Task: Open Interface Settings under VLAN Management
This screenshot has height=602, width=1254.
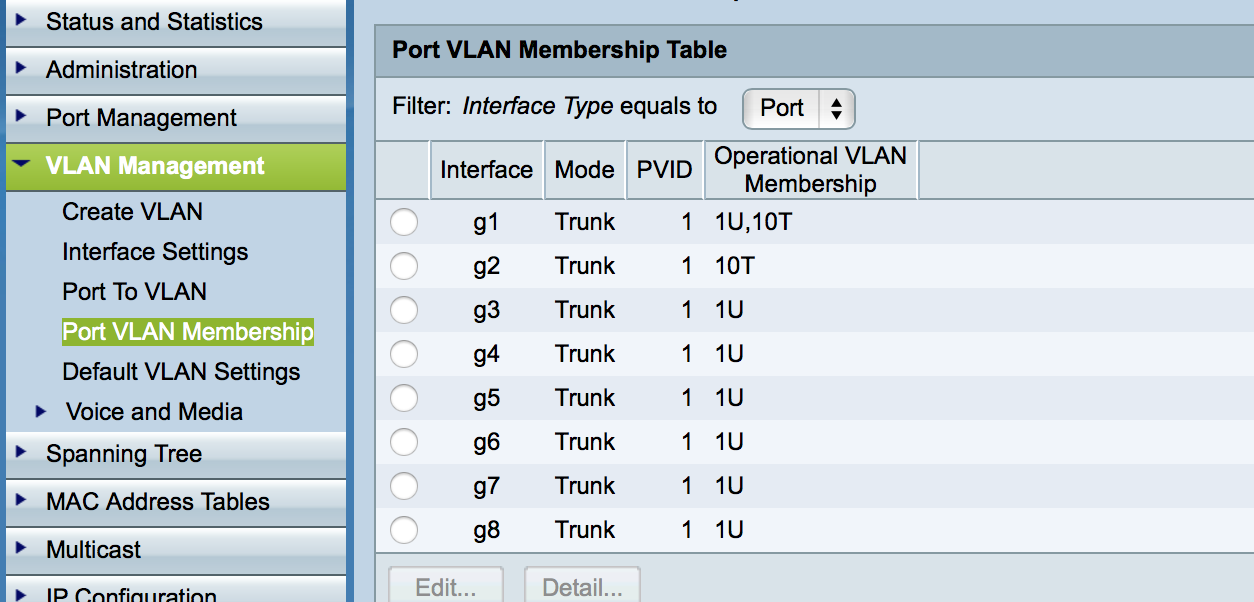Action: click(155, 252)
